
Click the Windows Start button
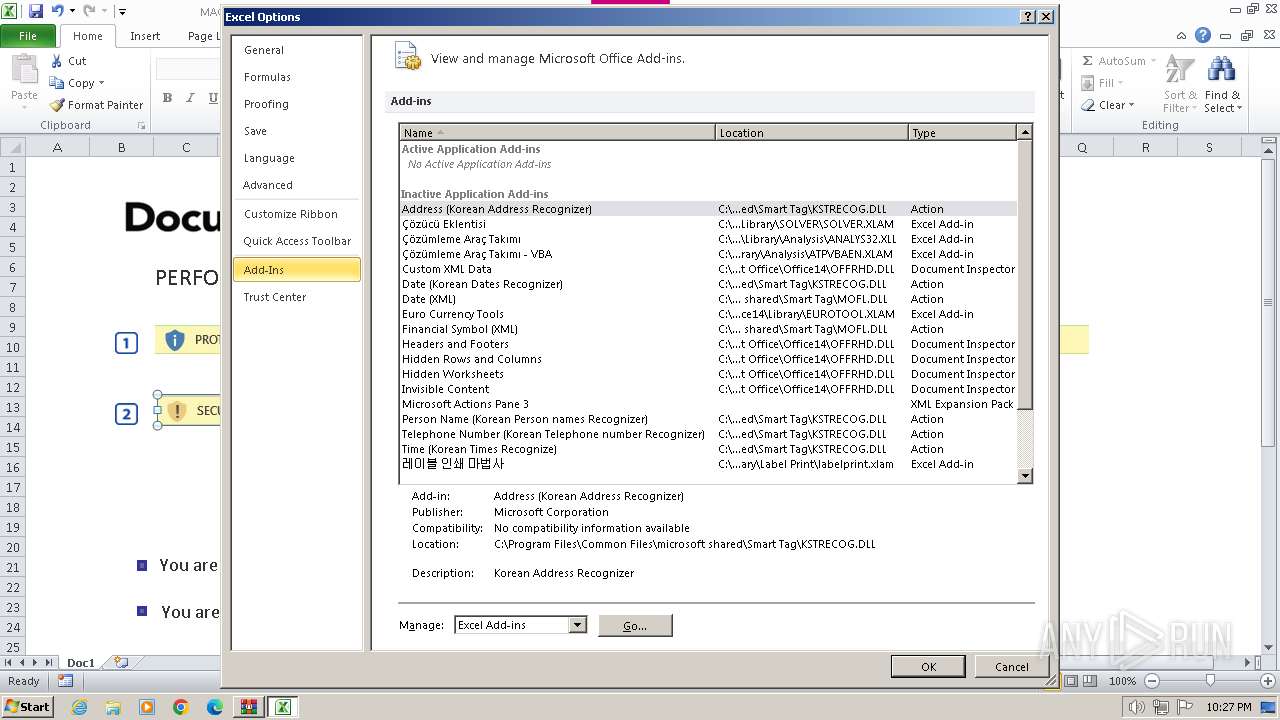pyautogui.click(x=27, y=707)
